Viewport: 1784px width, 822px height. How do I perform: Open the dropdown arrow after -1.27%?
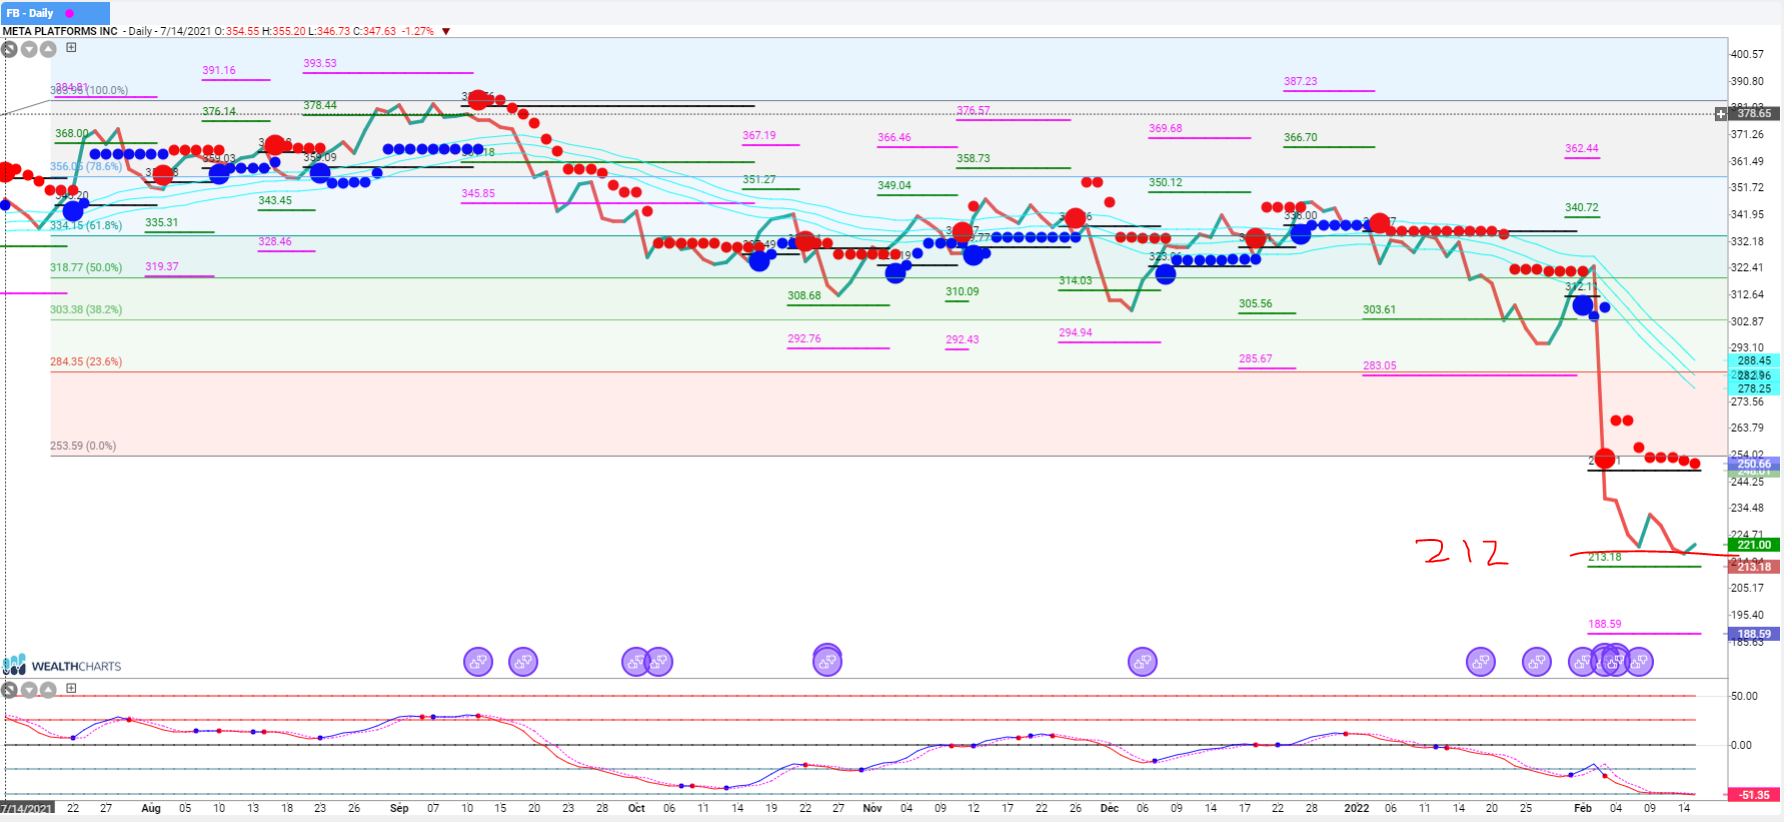446,31
